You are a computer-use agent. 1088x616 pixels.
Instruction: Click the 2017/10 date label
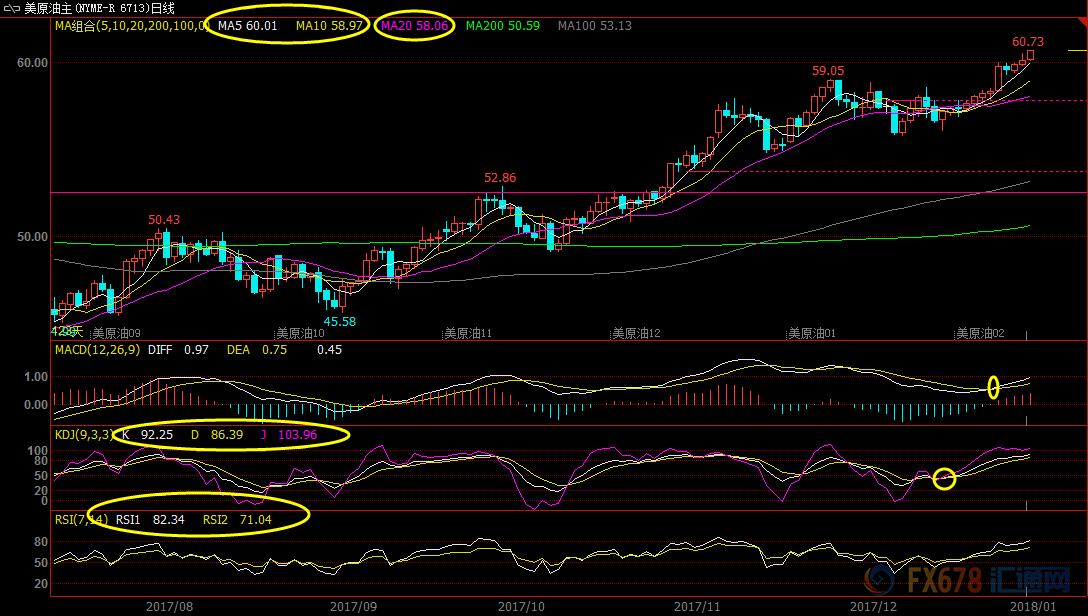[521, 607]
